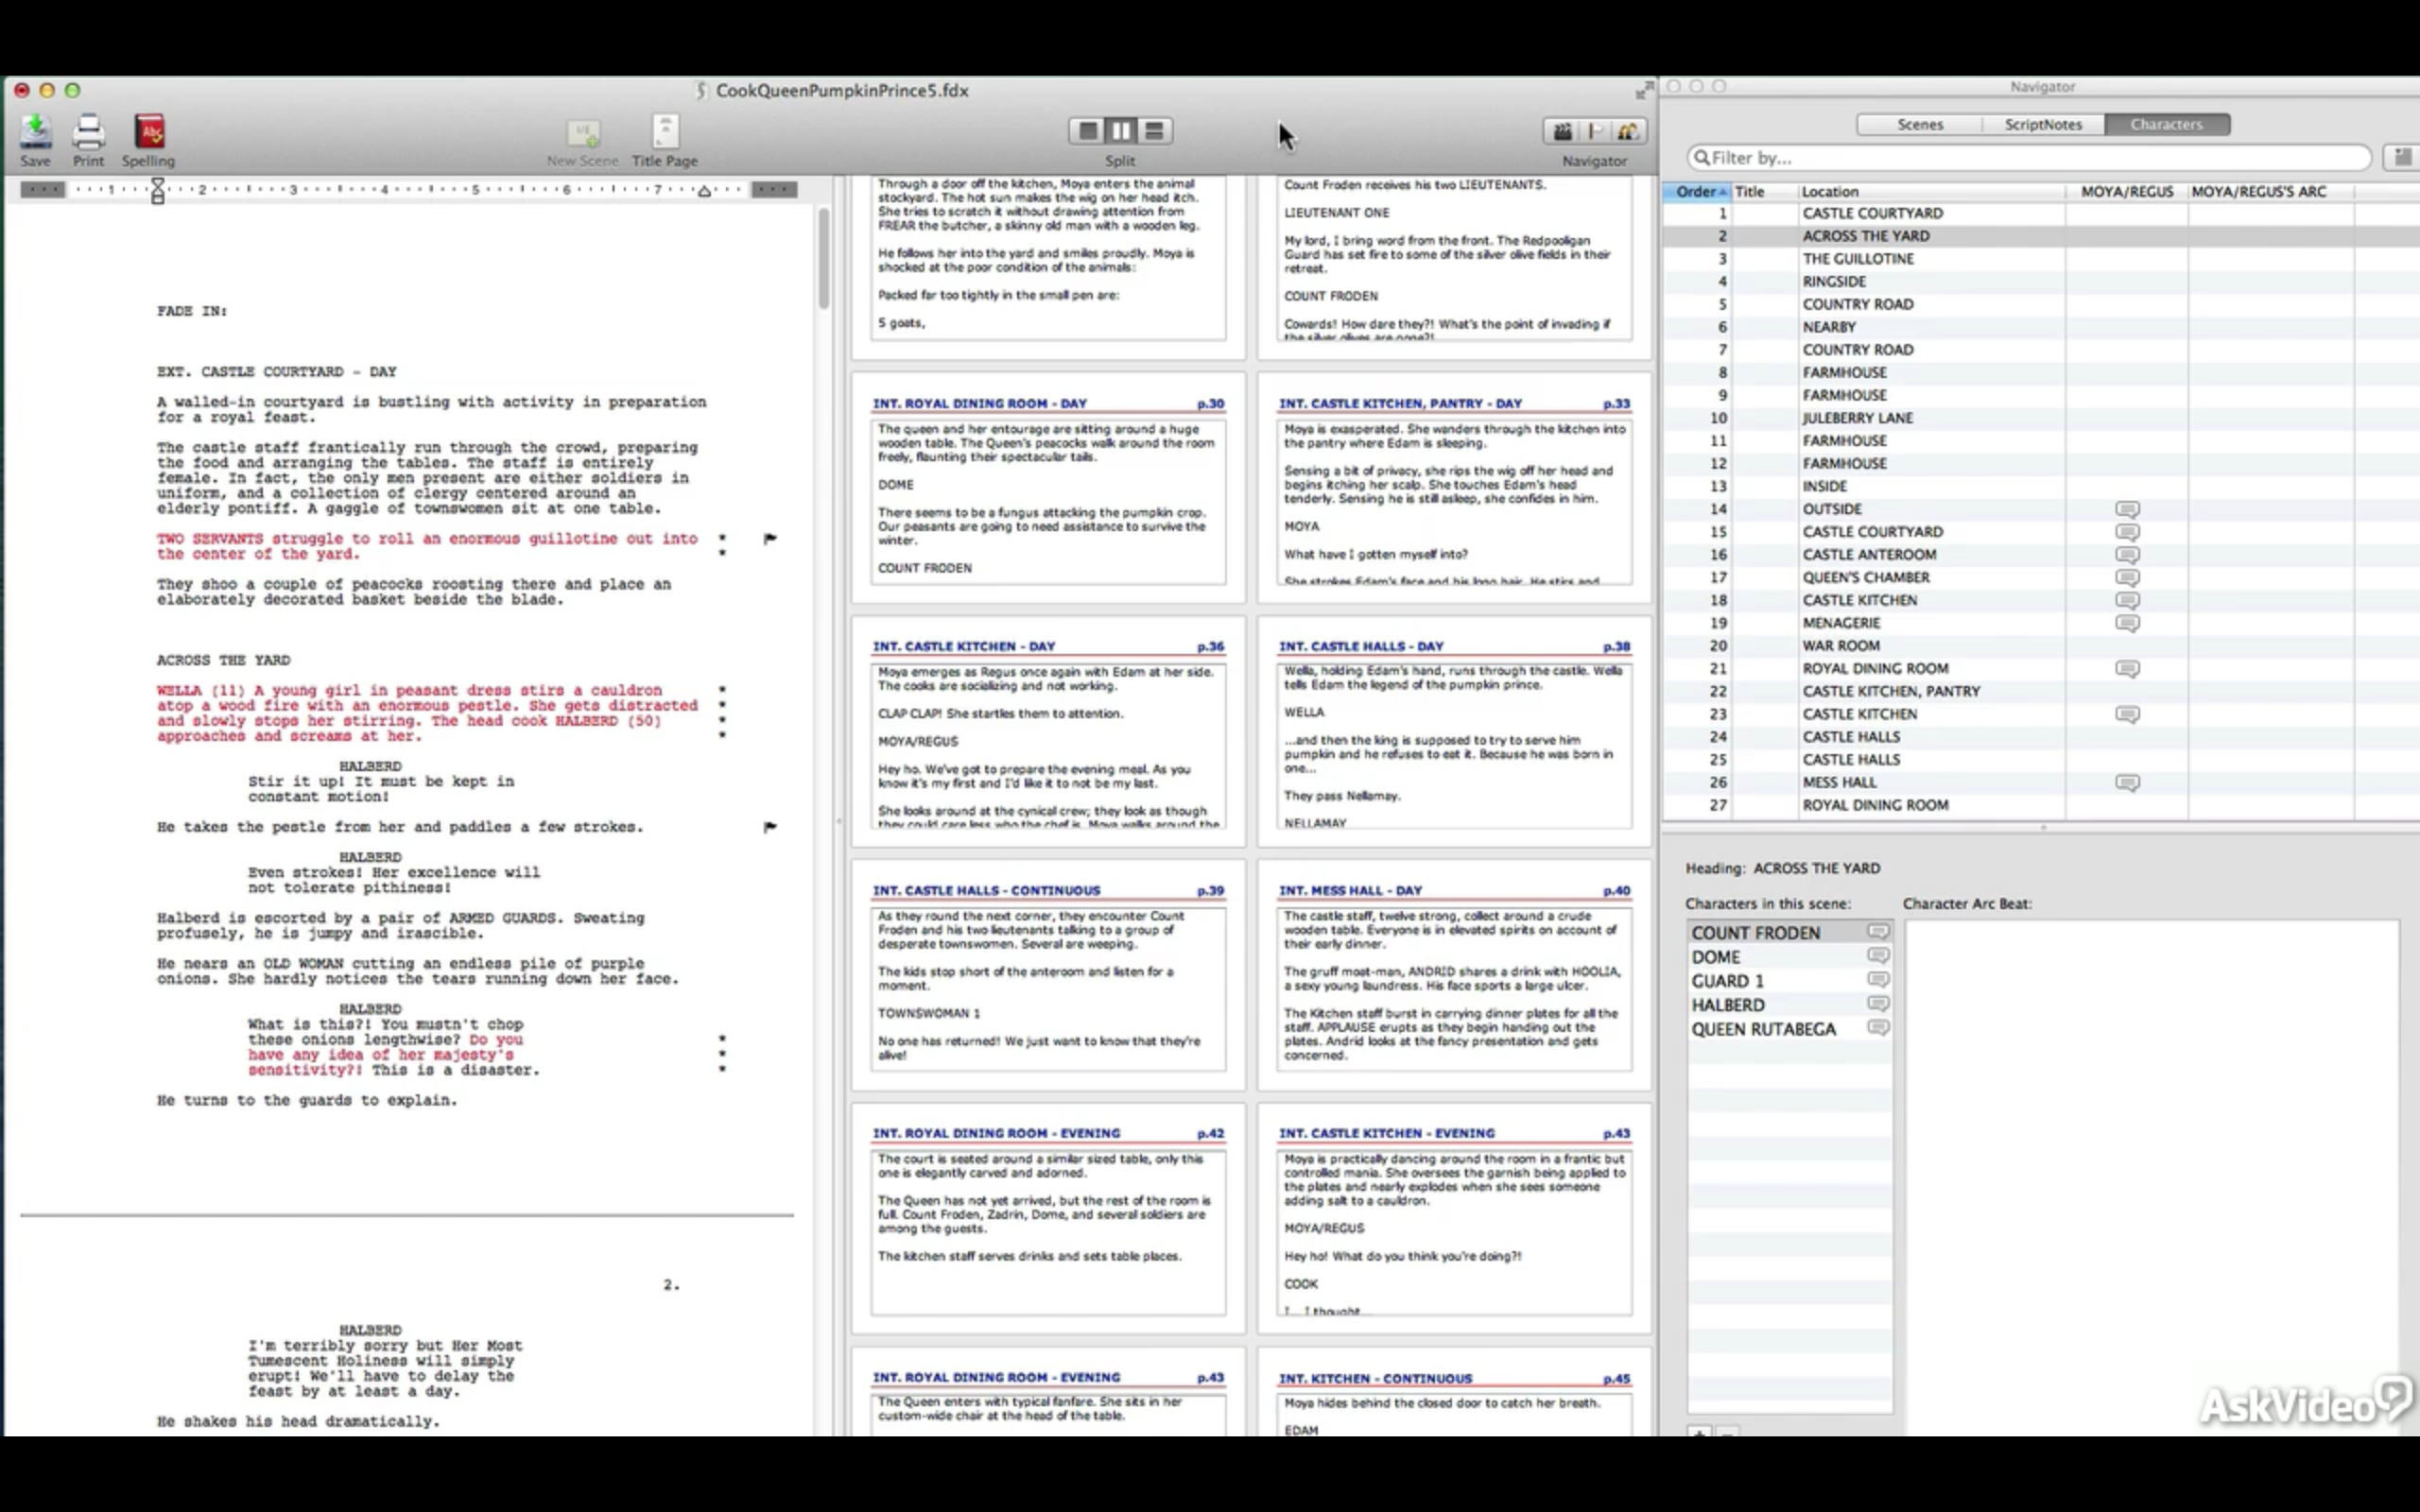The width and height of the screenshot is (2420, 1512).
Task: Open the Print dialog via toolbar icon
Action: (x=88, y=131)
